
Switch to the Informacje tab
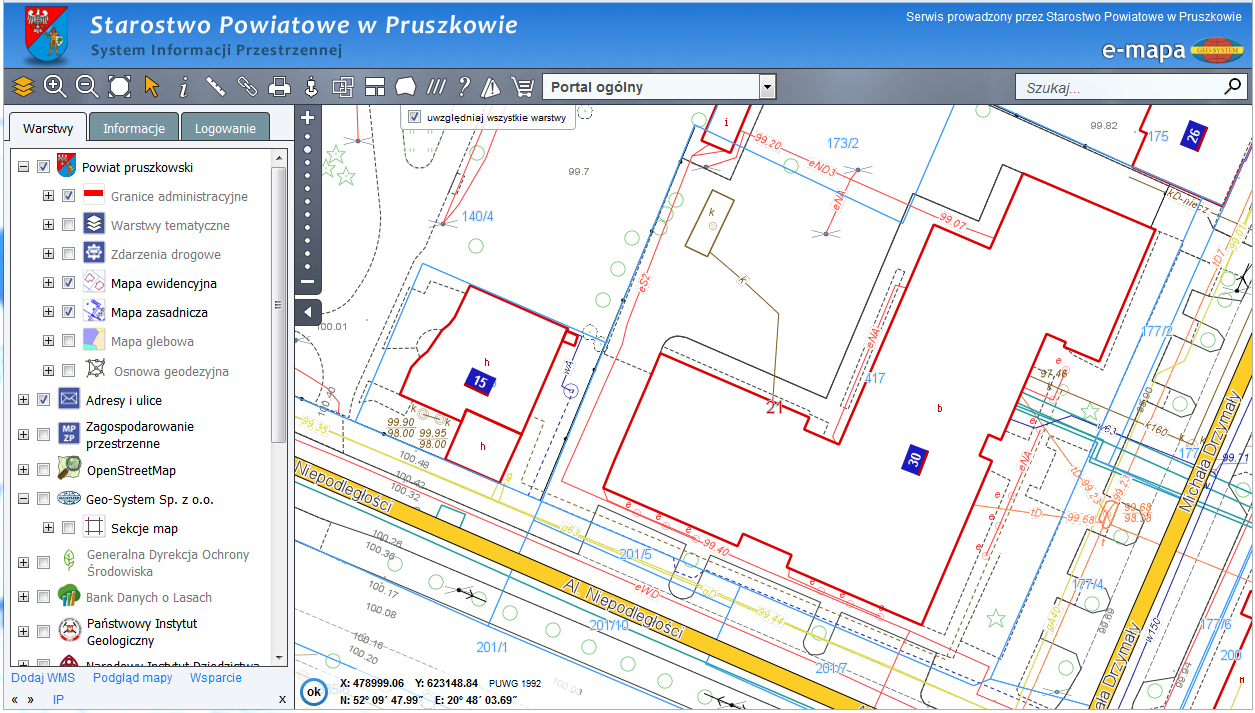(134, 128)
